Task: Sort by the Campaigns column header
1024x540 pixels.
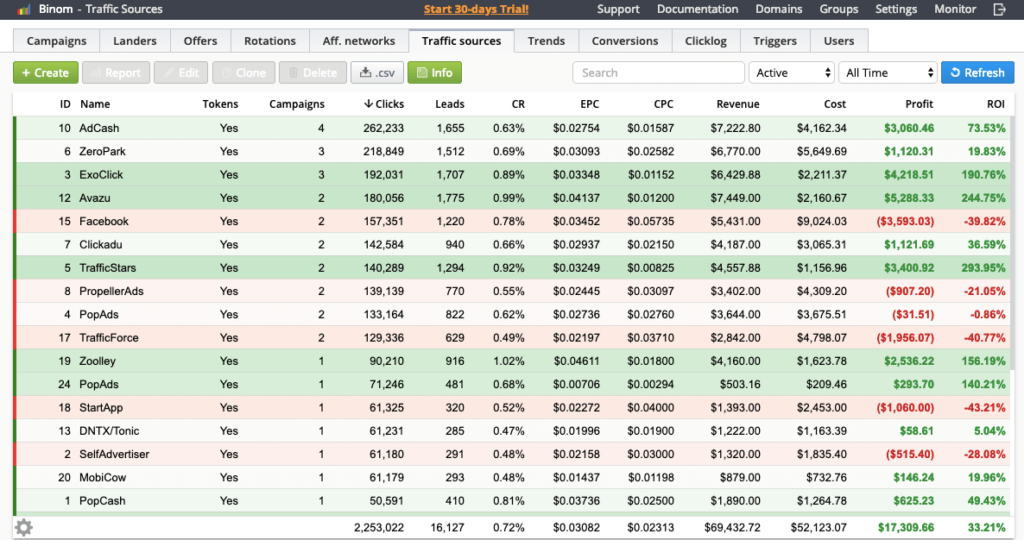Action: (296, 104)
